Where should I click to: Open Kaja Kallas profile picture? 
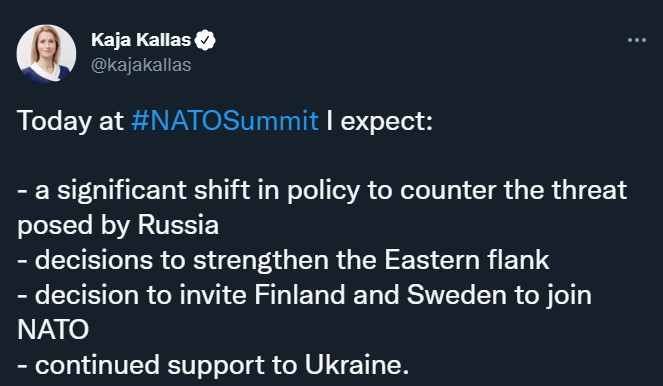click(x=46, y=53)
